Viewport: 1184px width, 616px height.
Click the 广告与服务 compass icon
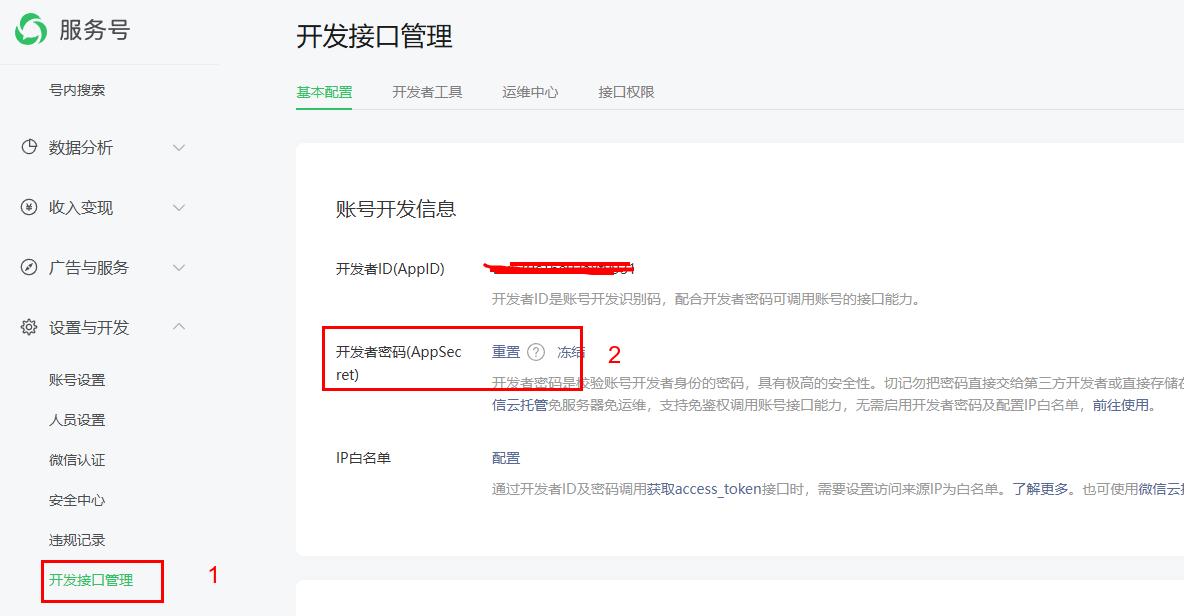coord(29,268)
